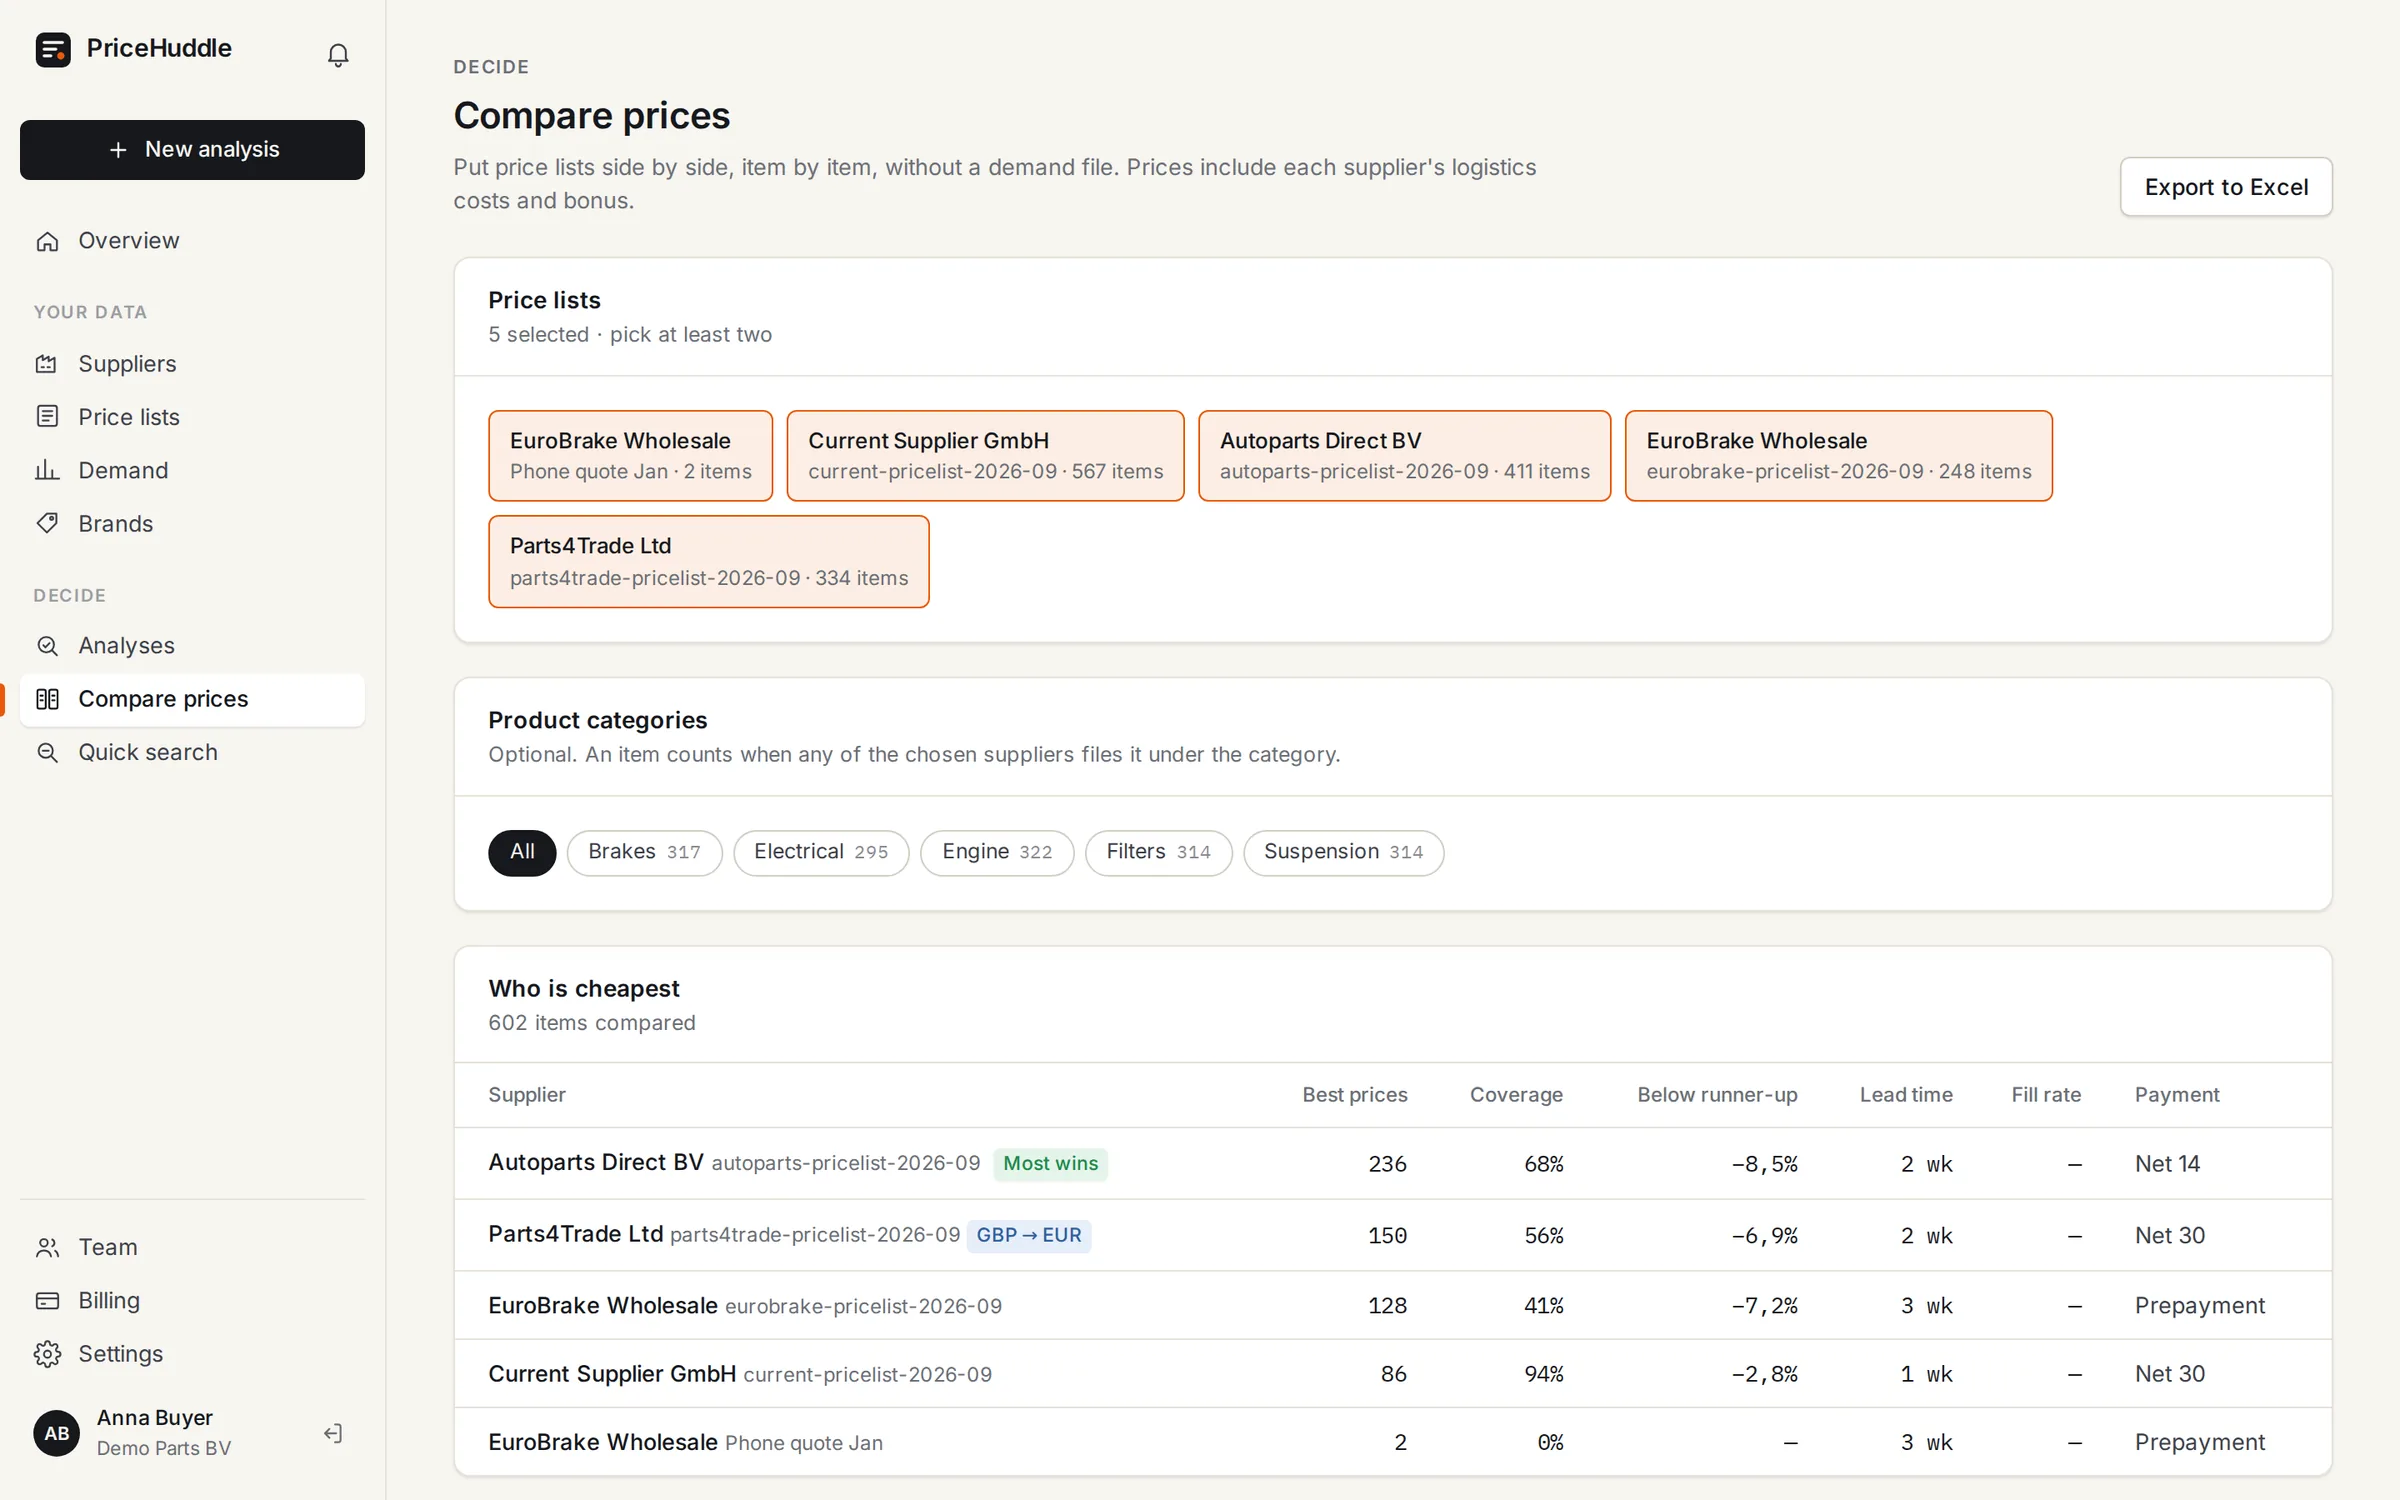
Task: Filter by Engine category
Action: click(997, 852)
